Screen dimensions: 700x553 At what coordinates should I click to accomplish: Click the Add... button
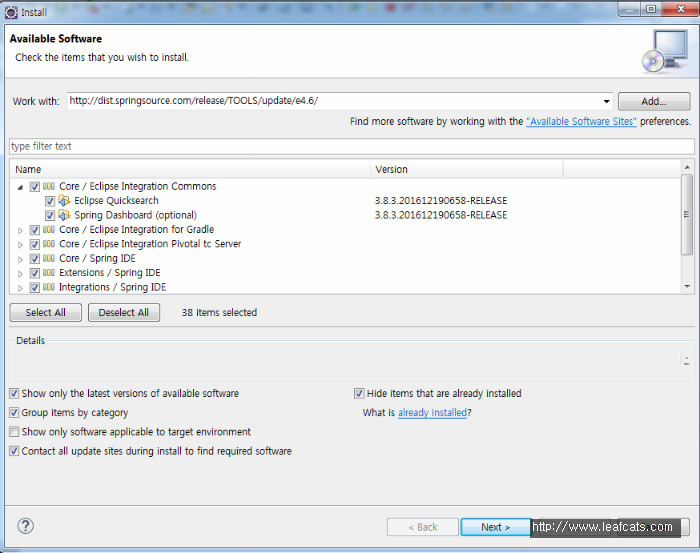coord(654,101)
